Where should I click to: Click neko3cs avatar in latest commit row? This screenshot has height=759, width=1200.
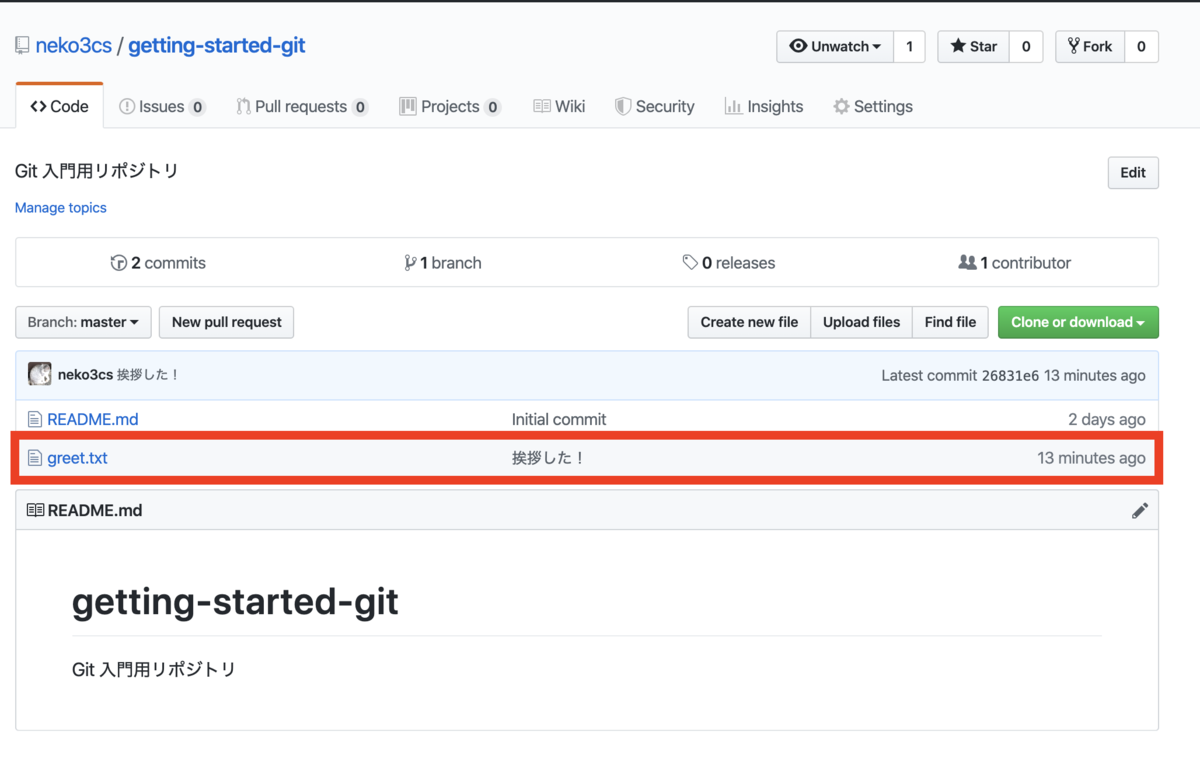[39, 375]
